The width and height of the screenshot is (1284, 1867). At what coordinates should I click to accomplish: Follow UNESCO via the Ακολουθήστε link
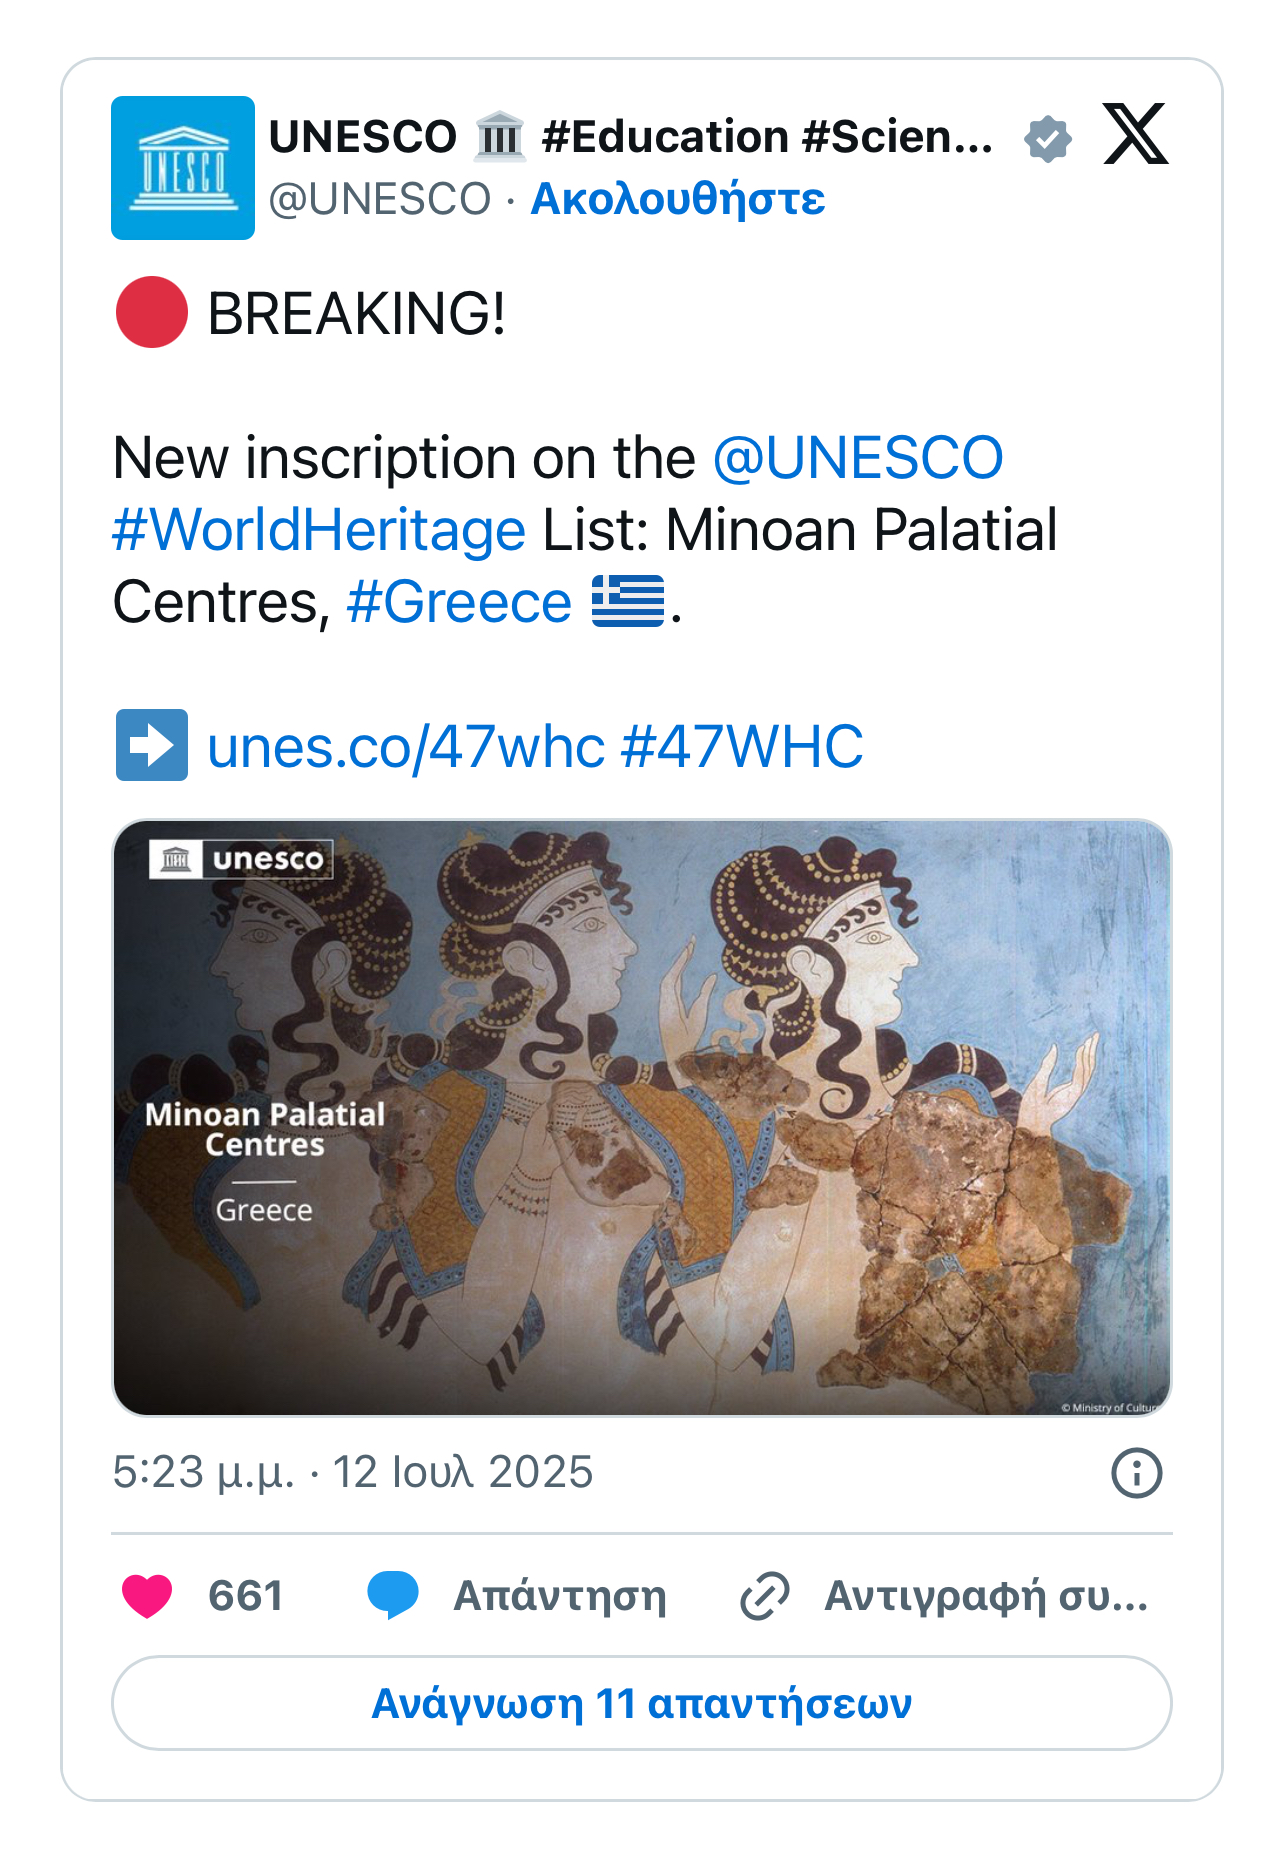pyautogui.click(x=677, y=199)
